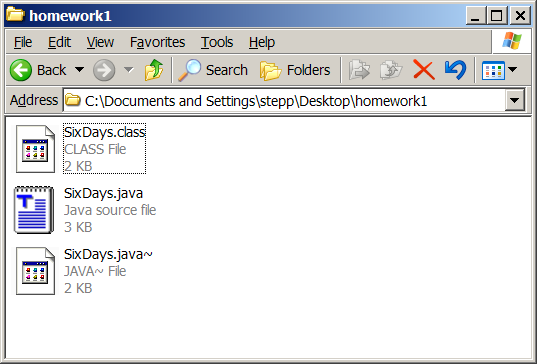The width and height of the screenshot is (537, 364).
Task: Open the Tools menu
Action: coord(217,42)
